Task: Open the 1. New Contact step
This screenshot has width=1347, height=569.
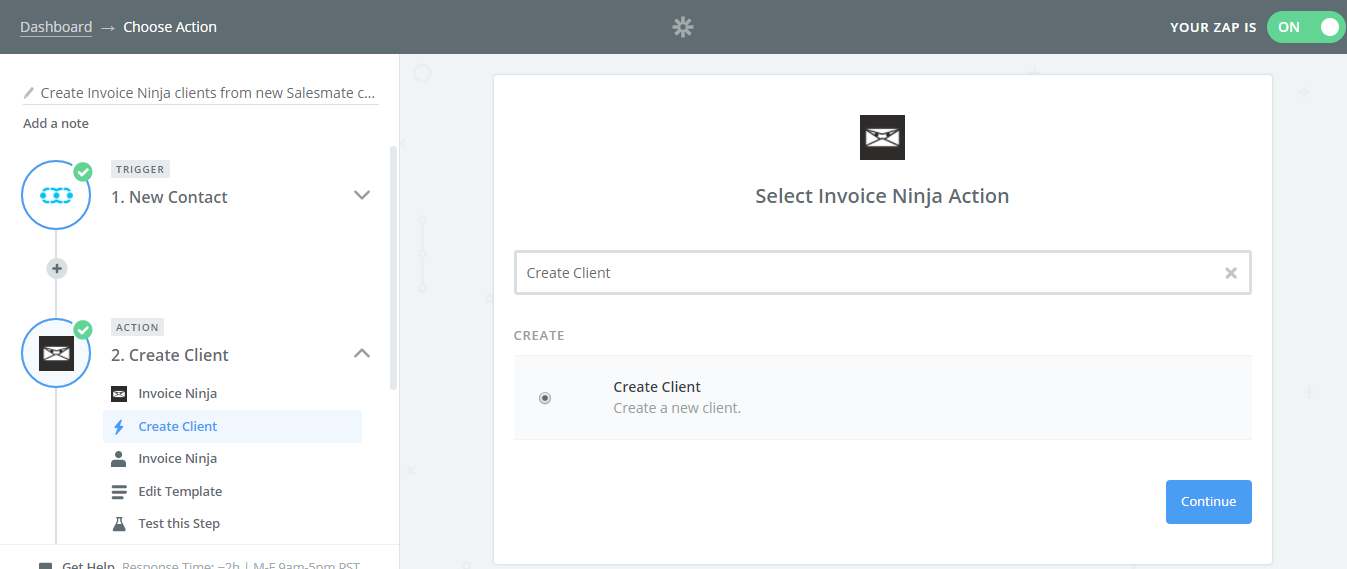Action: (x=169, y=197)
